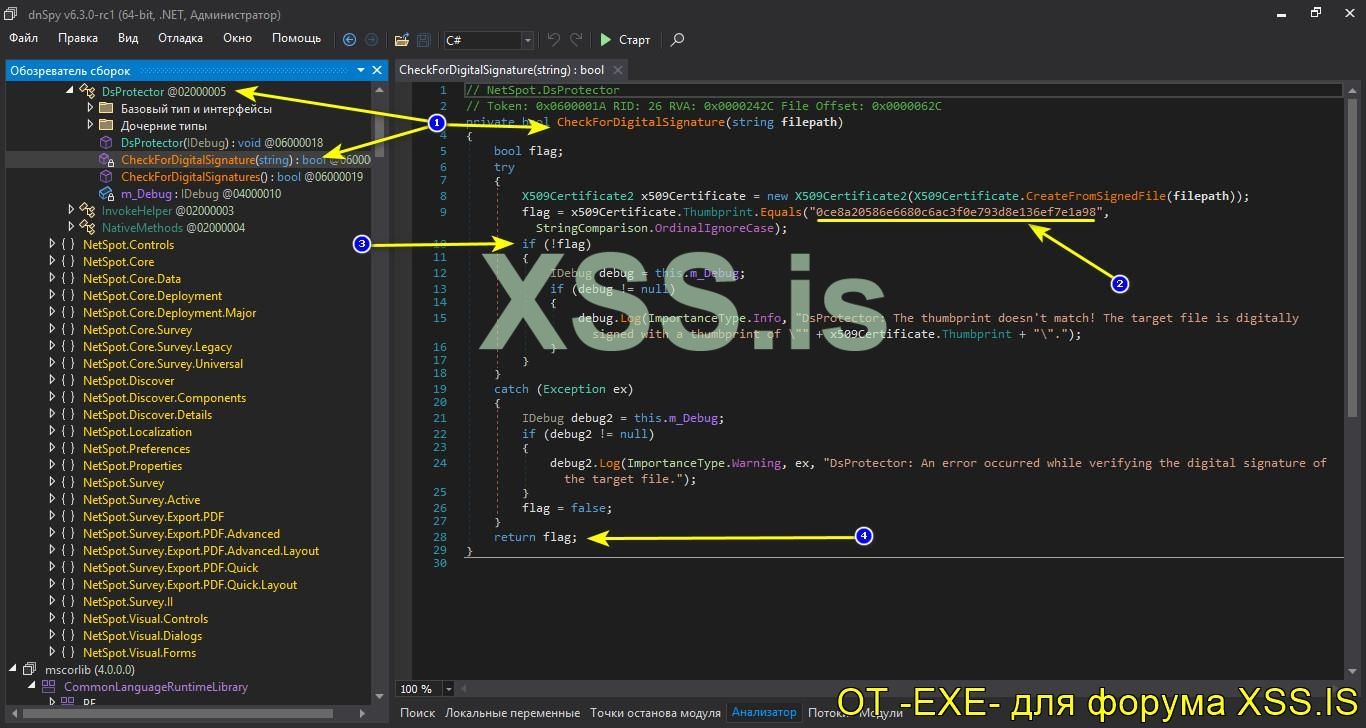Expand the InvokeHelper class node
The width and height of the screenshot is (1366, 728).
[71, 210]
